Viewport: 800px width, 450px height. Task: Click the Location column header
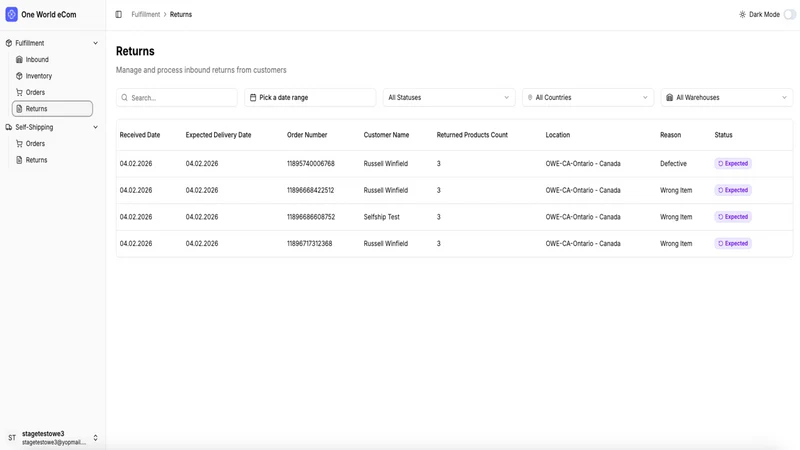pyautogui.click(x=558, y=135)
